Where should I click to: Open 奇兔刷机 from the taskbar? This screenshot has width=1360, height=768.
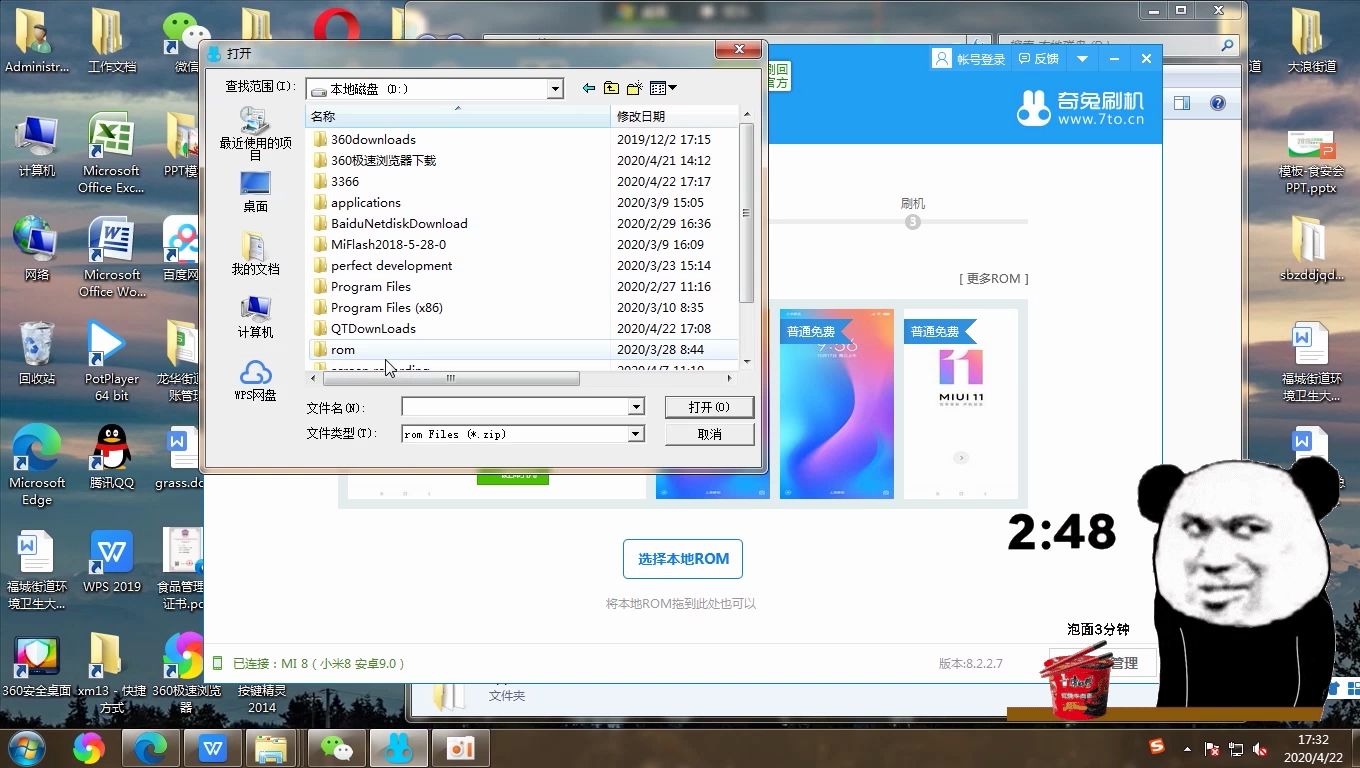click(x=398, y=747)
